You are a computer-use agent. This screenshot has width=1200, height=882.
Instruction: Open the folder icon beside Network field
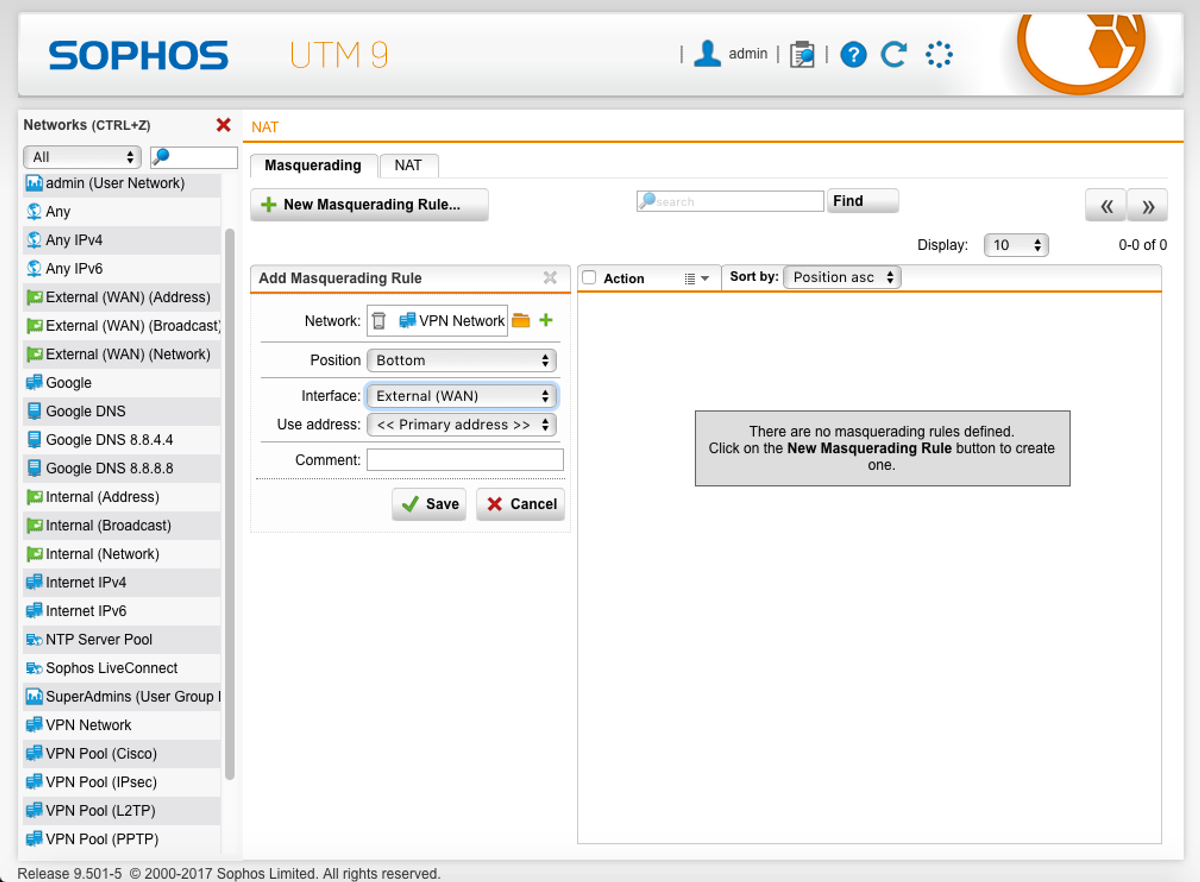tap(520, 321)
